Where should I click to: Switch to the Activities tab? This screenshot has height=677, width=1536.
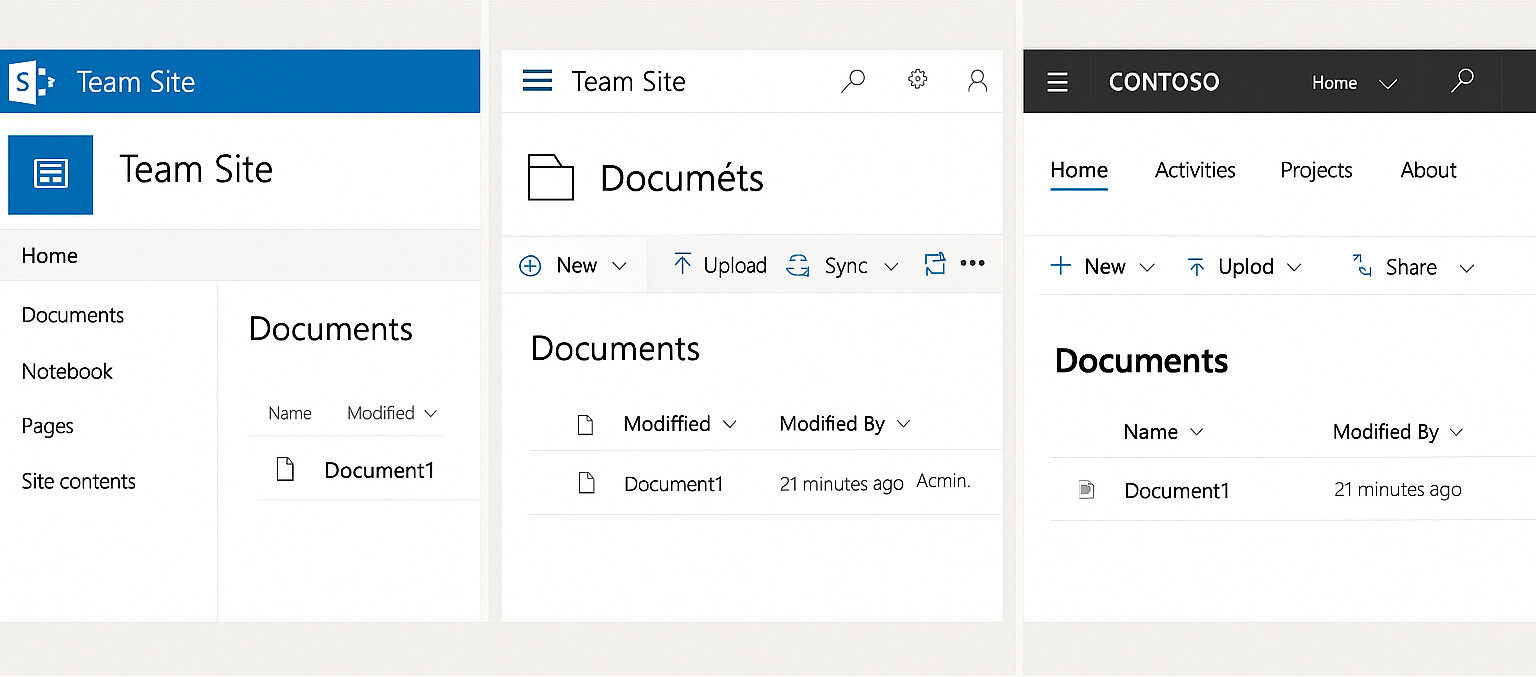(x=1195, y=170)
